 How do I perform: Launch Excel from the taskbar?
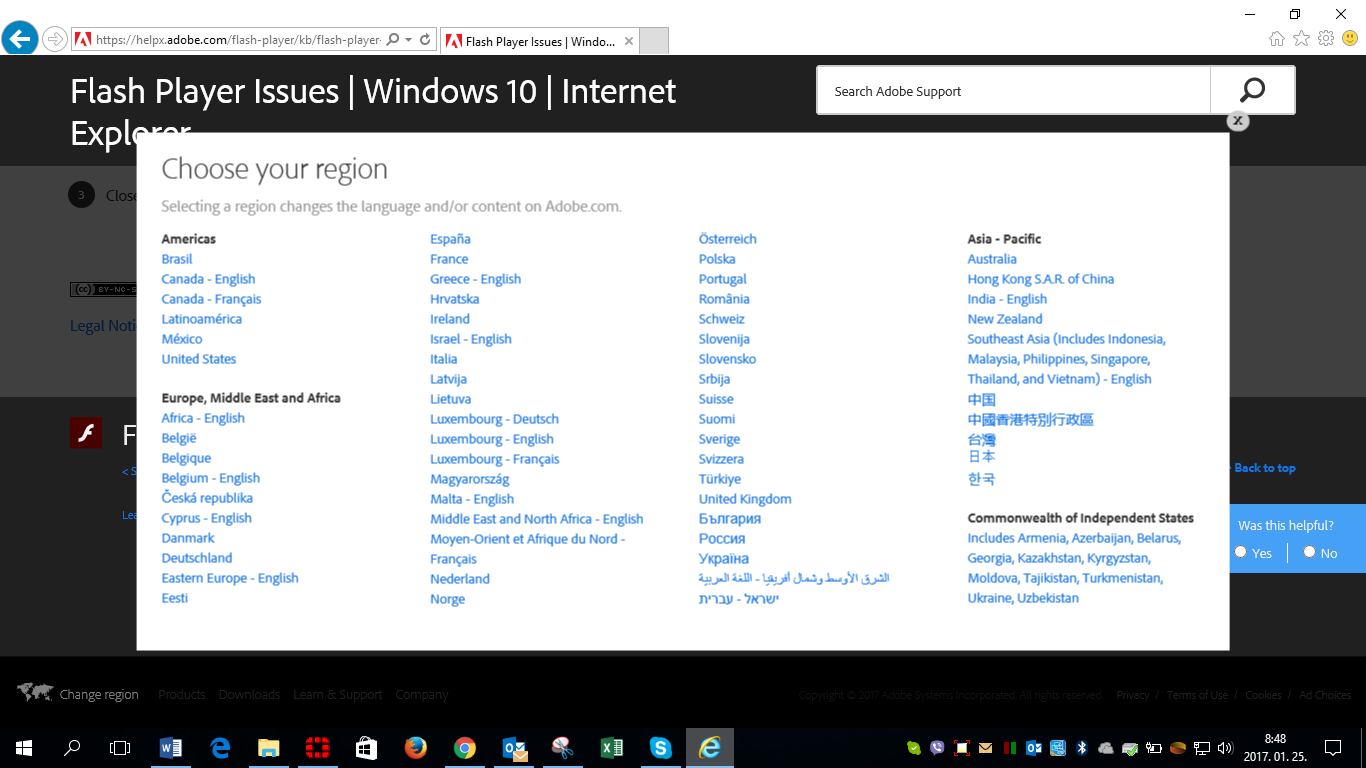click(611, 748)
